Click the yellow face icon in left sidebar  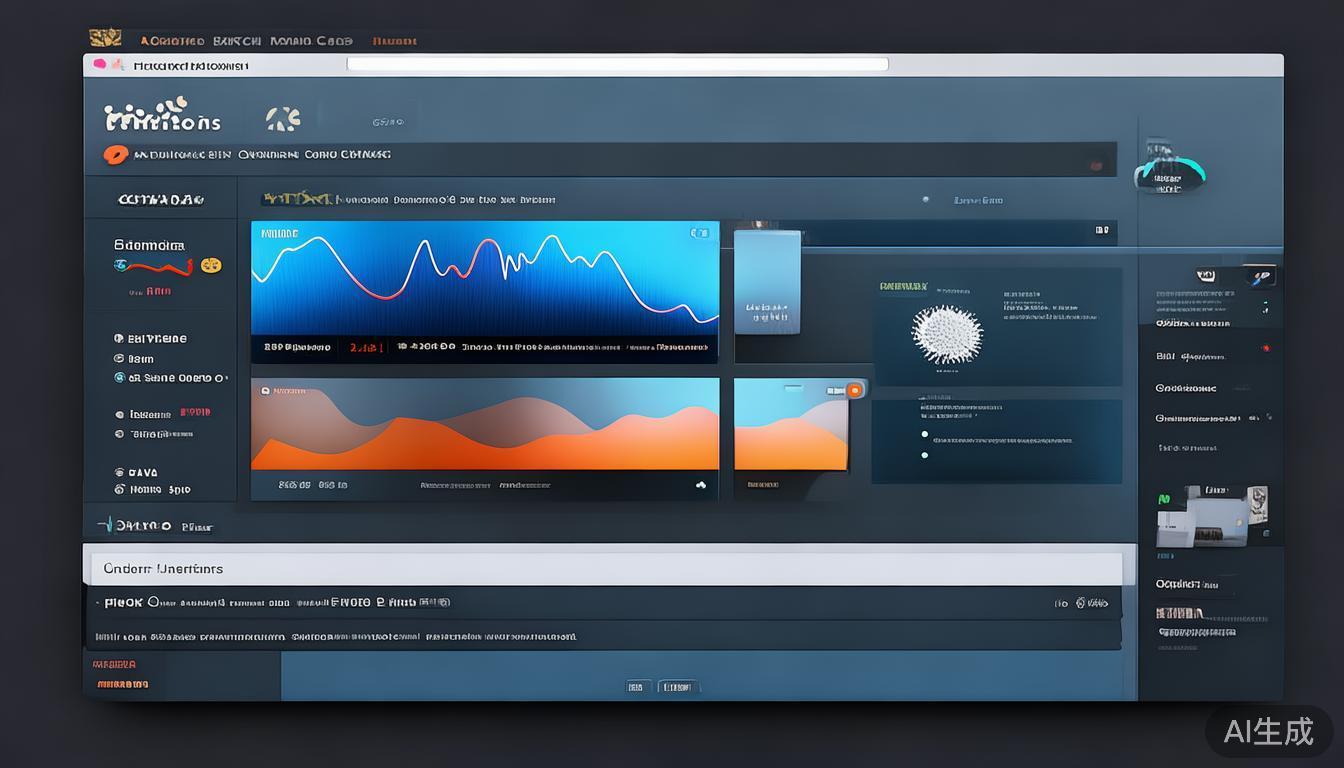(210, 266)
